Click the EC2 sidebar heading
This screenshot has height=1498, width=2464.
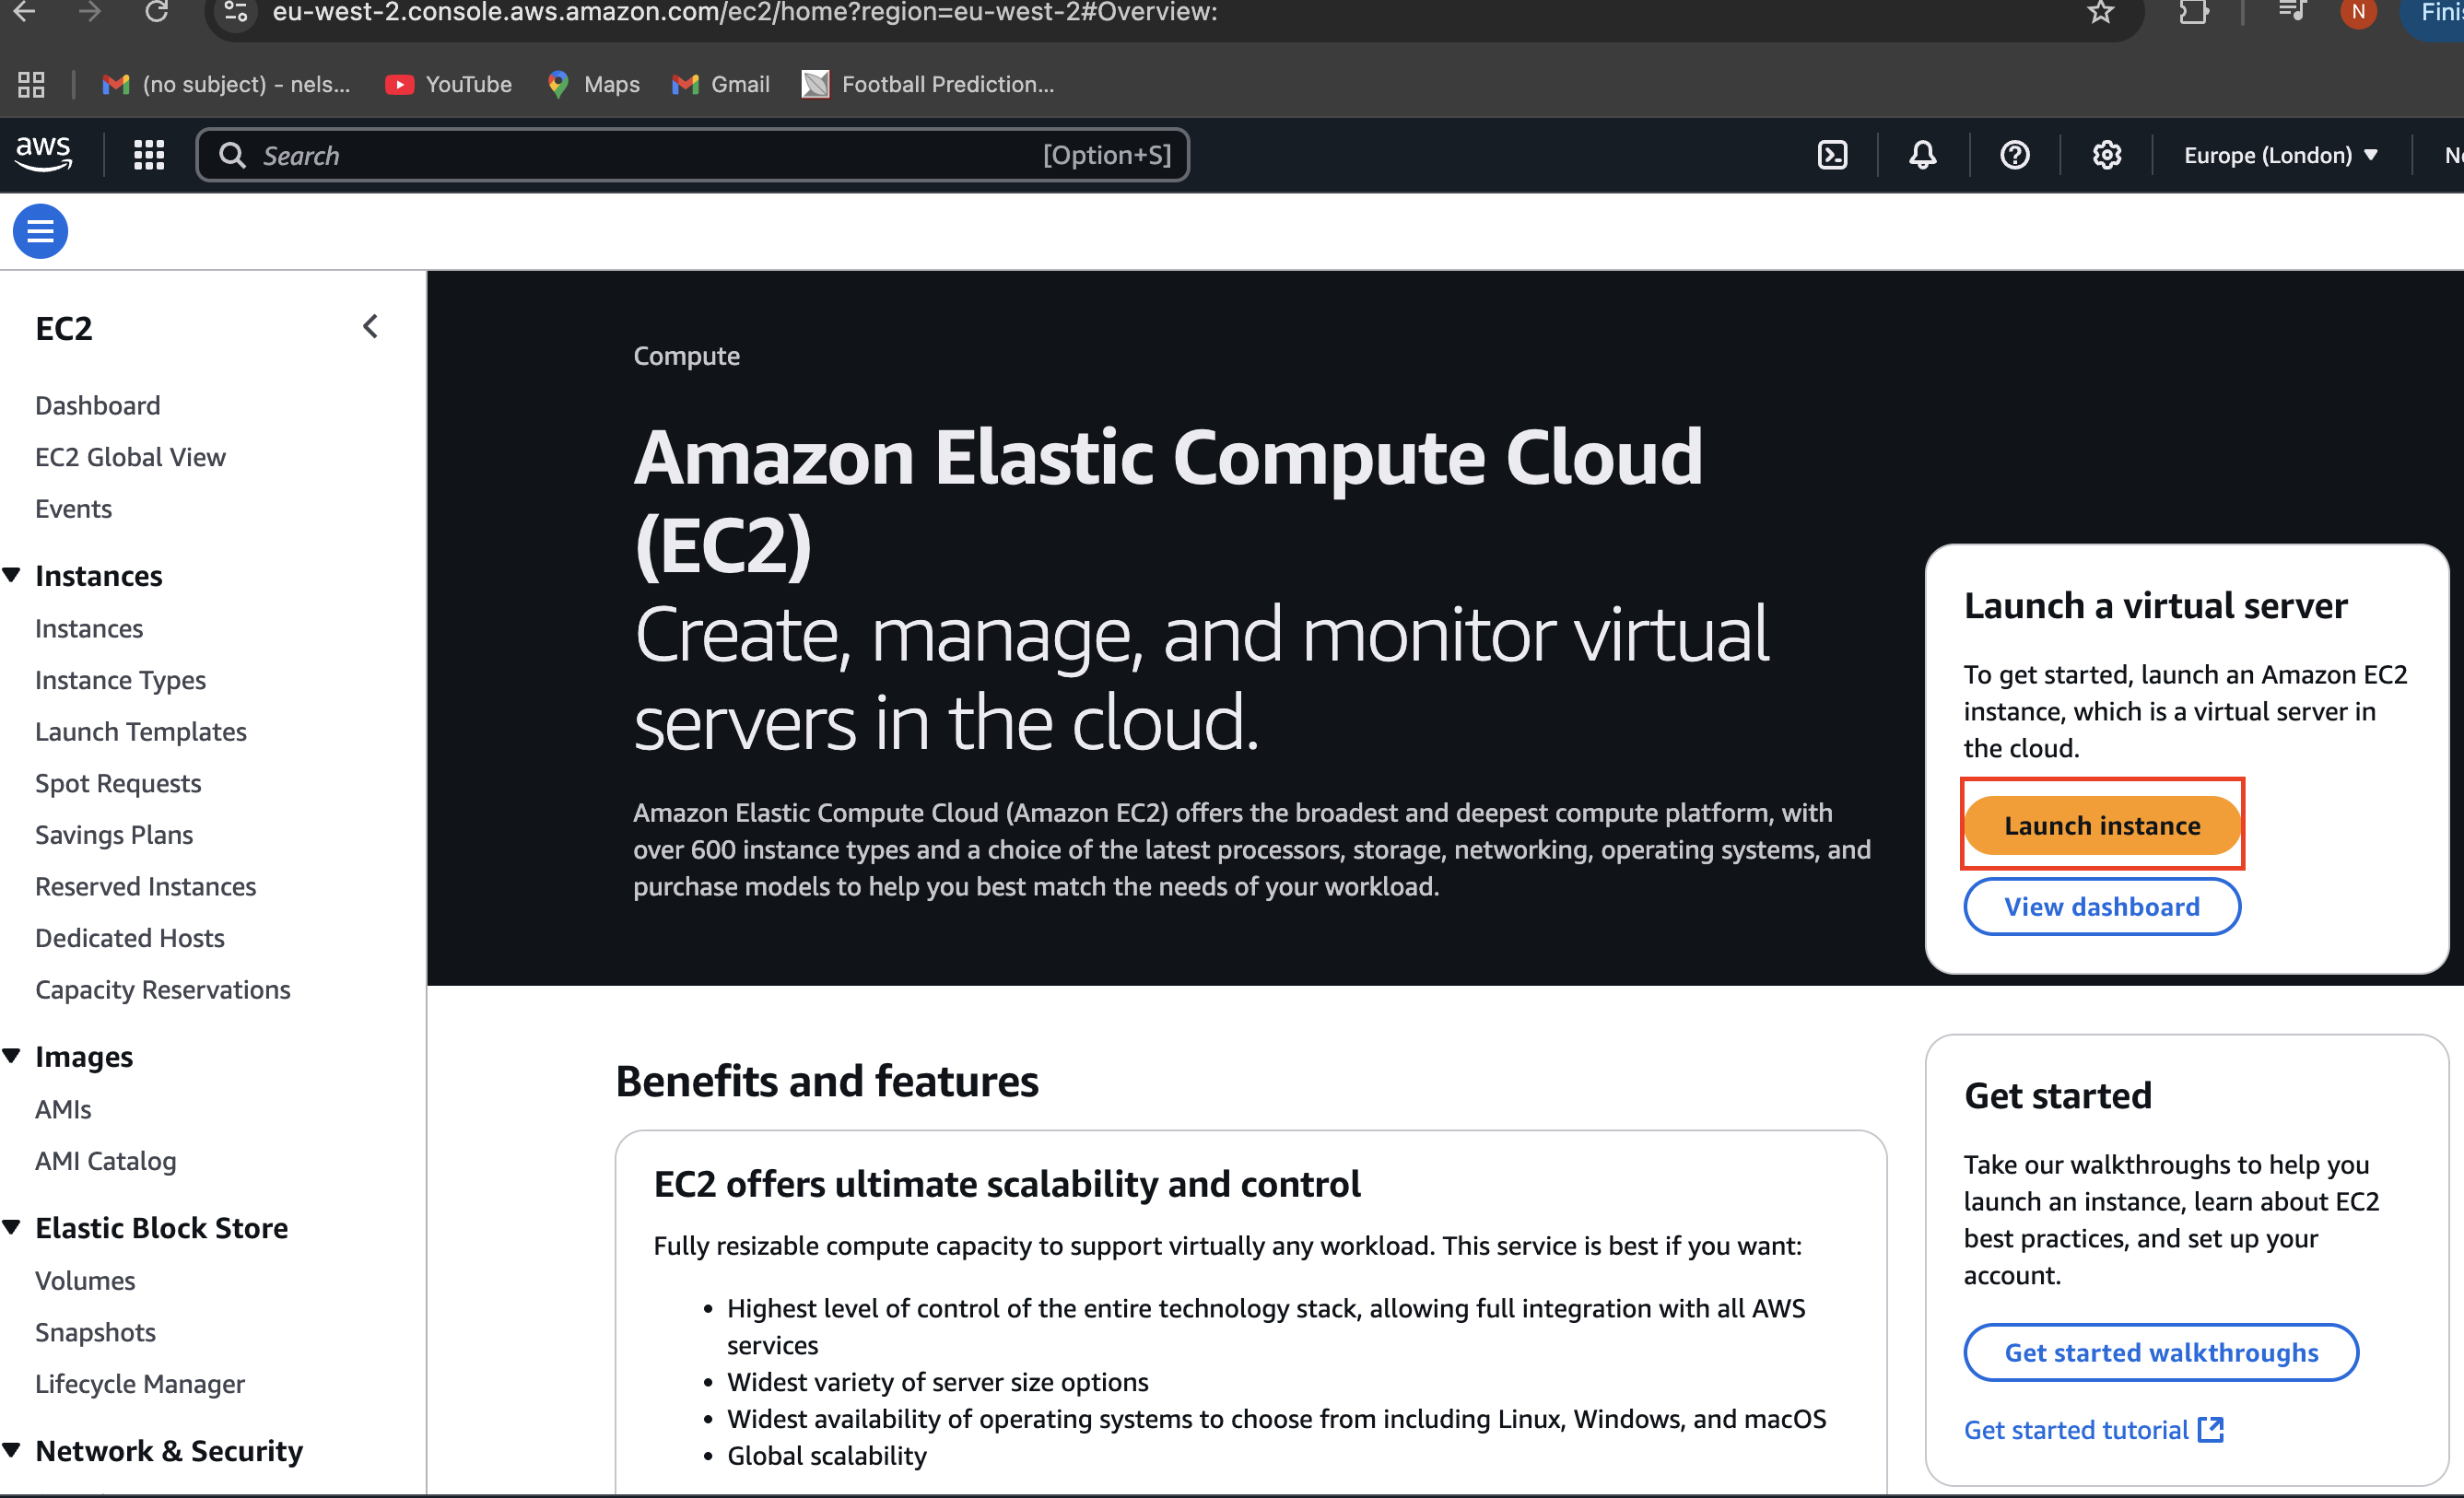[x=63, y=328]
